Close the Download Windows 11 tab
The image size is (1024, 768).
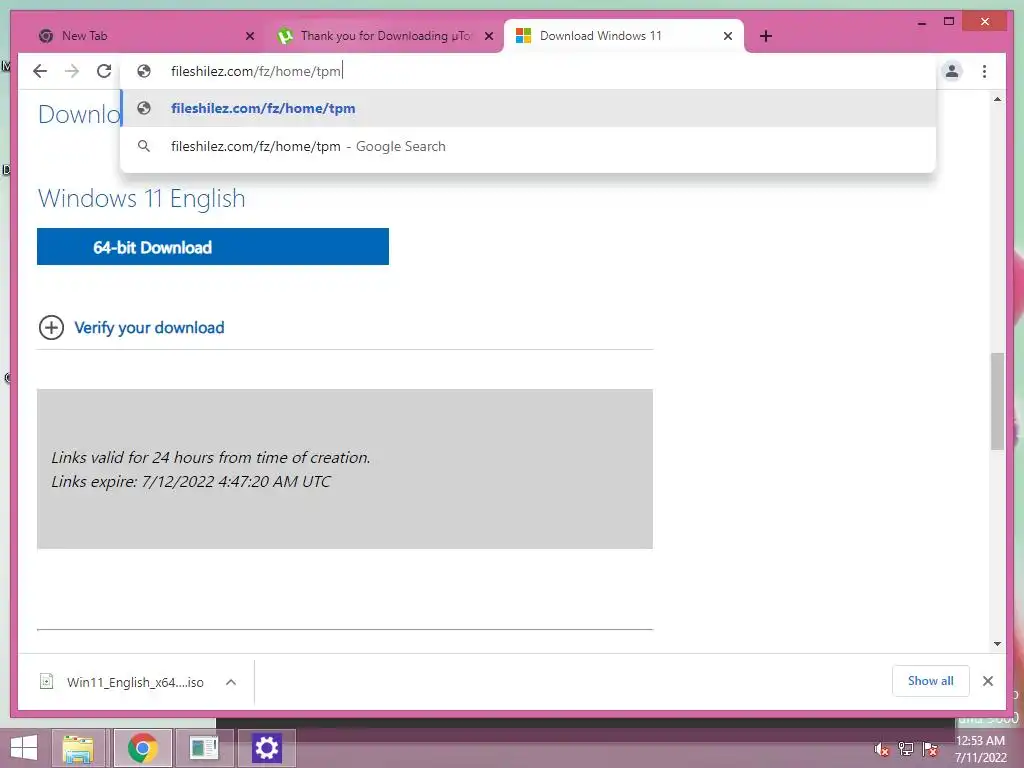click(x=728, y=36)
